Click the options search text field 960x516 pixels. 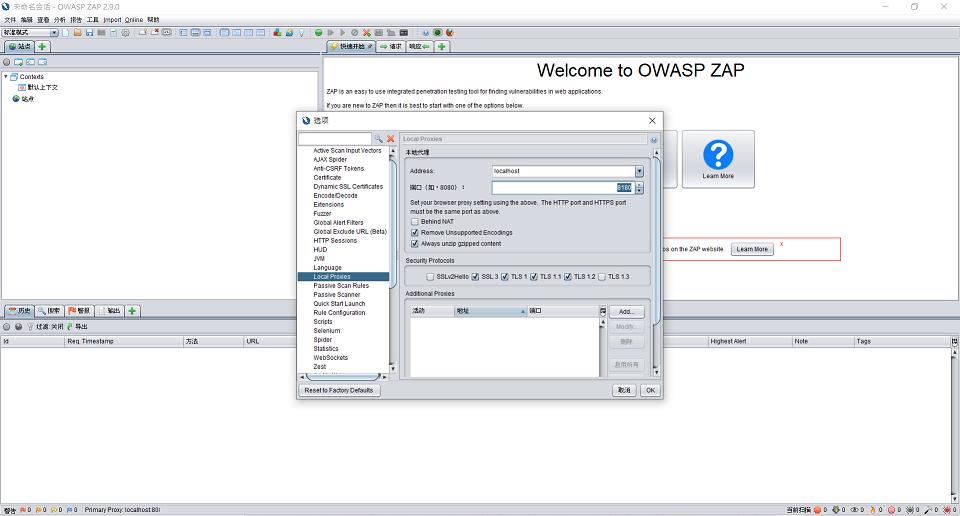pyautogui.click(x=335, y=139)
